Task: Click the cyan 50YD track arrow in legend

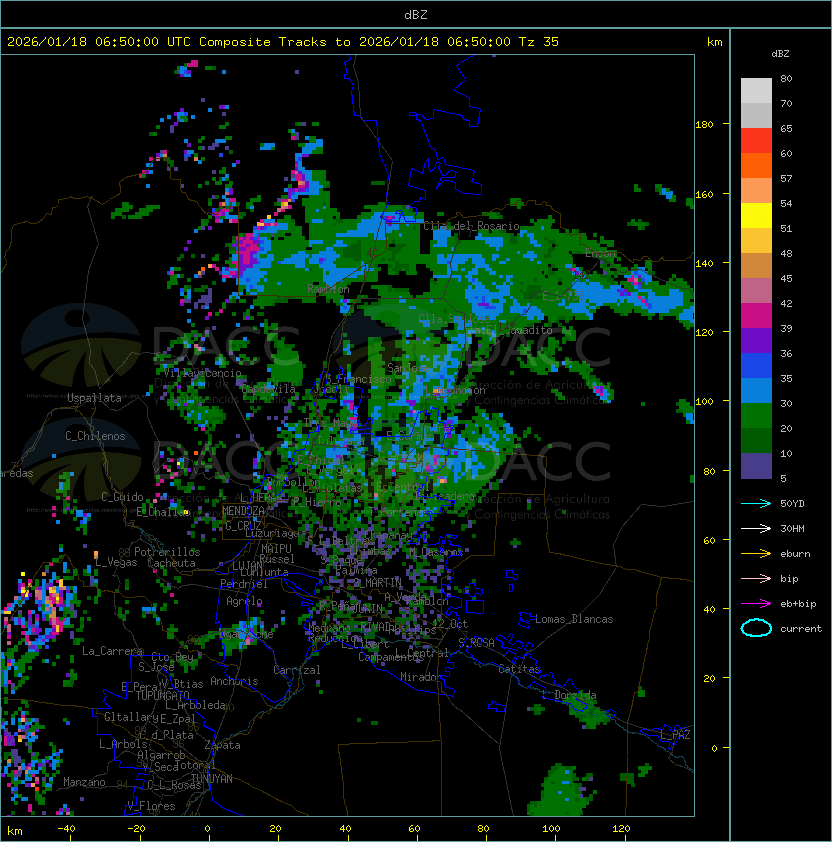Action: pos(756,504)
